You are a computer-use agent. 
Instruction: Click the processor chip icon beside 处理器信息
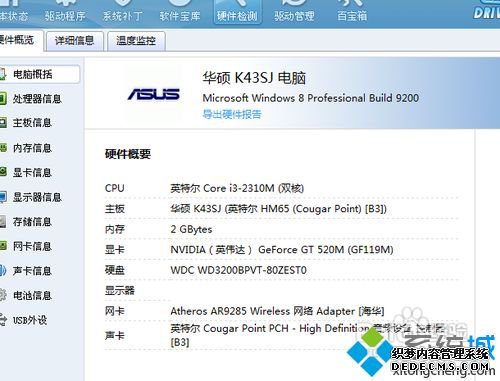[3, 99]
